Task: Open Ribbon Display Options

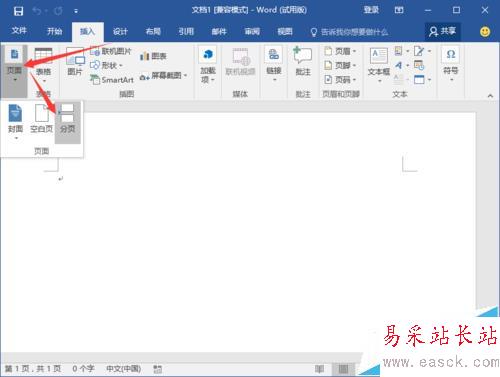Action: point(399,10)
